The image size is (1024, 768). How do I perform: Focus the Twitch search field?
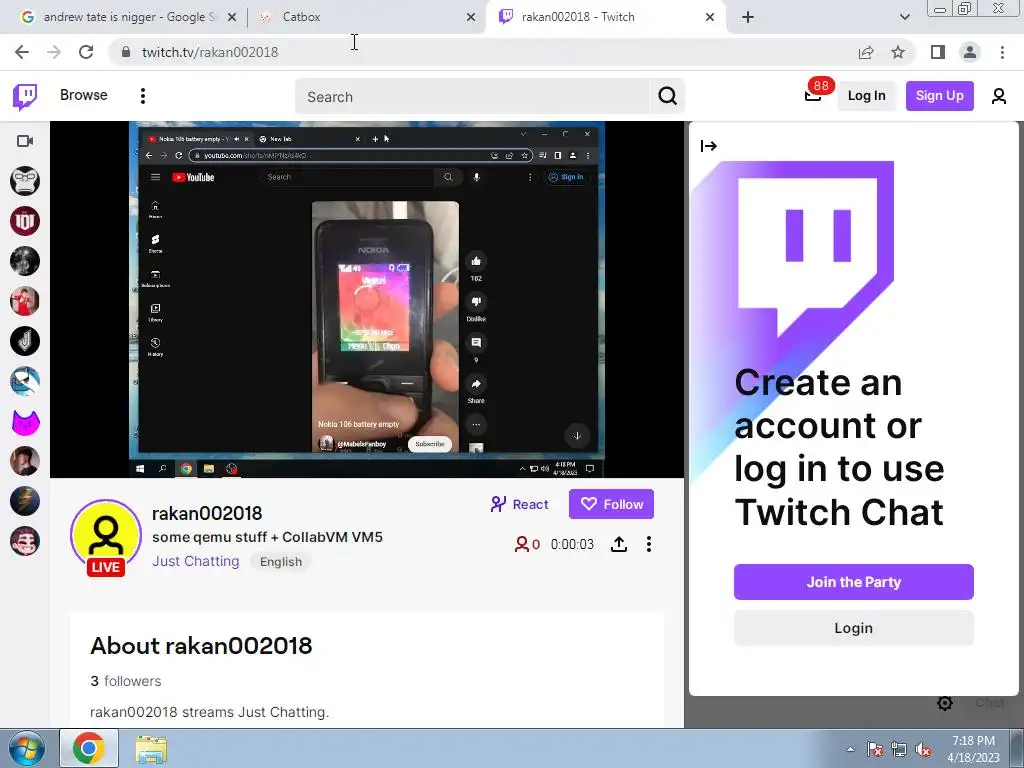(472, 97)
